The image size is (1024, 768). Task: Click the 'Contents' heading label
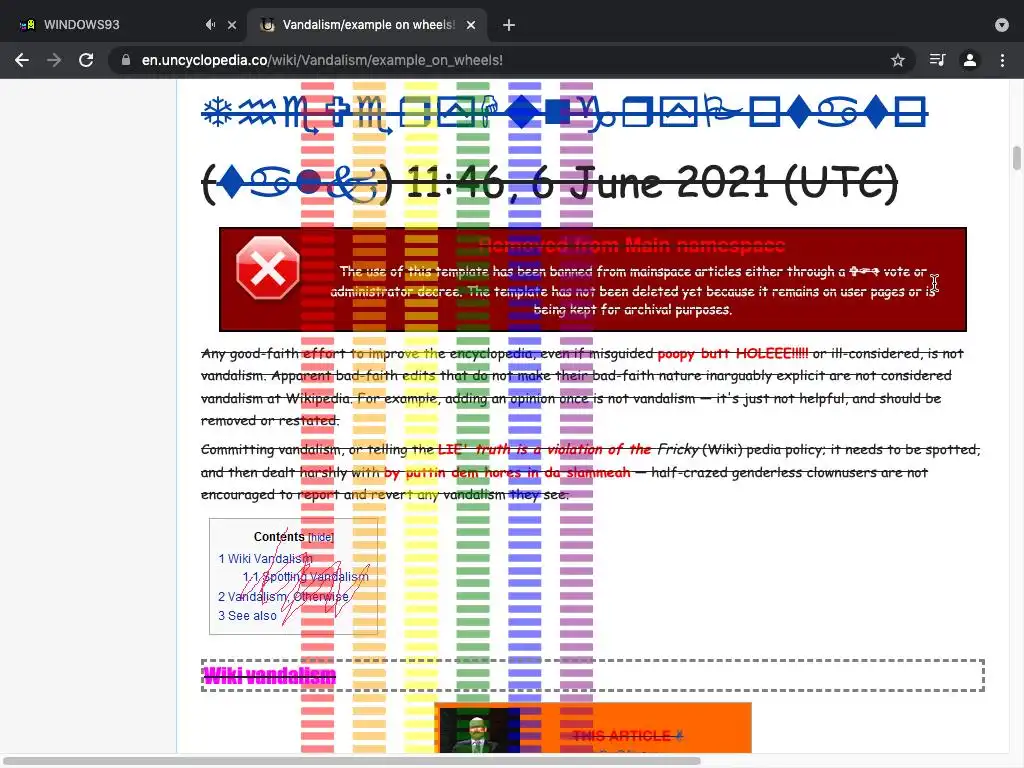click(279, 537)
